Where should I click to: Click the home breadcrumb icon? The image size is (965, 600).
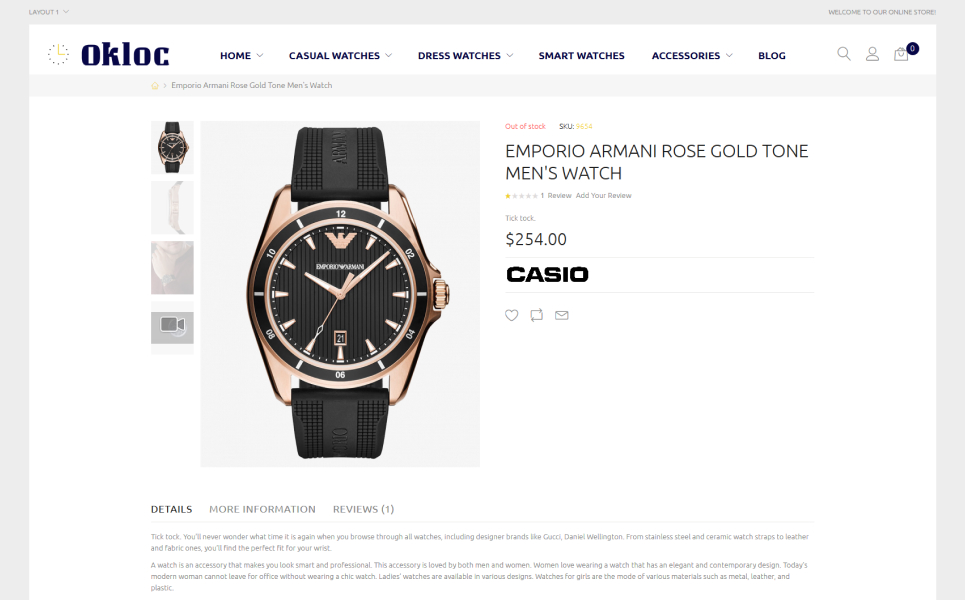pos(155,86)
